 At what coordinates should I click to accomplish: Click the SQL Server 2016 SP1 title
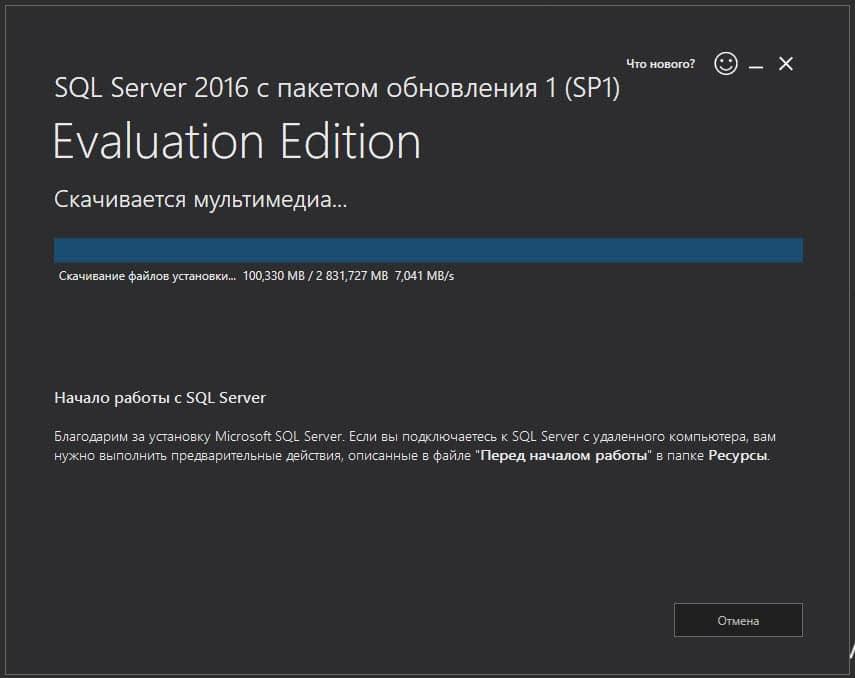pyautogui.click(x=337, y=89)
